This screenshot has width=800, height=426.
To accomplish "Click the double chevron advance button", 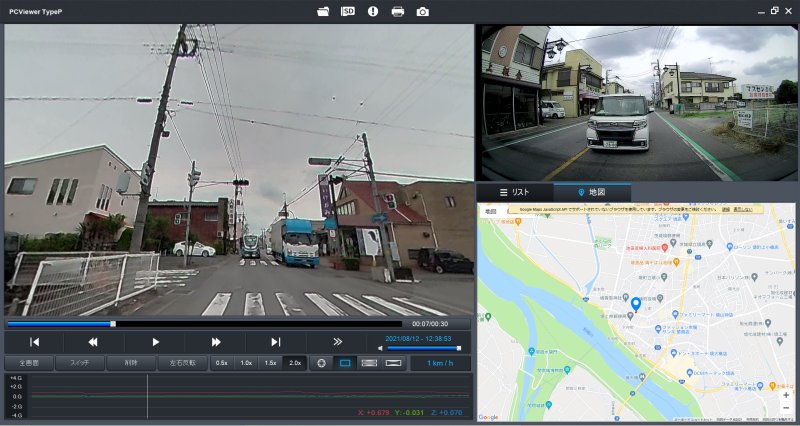I will [x=337, y=342].
